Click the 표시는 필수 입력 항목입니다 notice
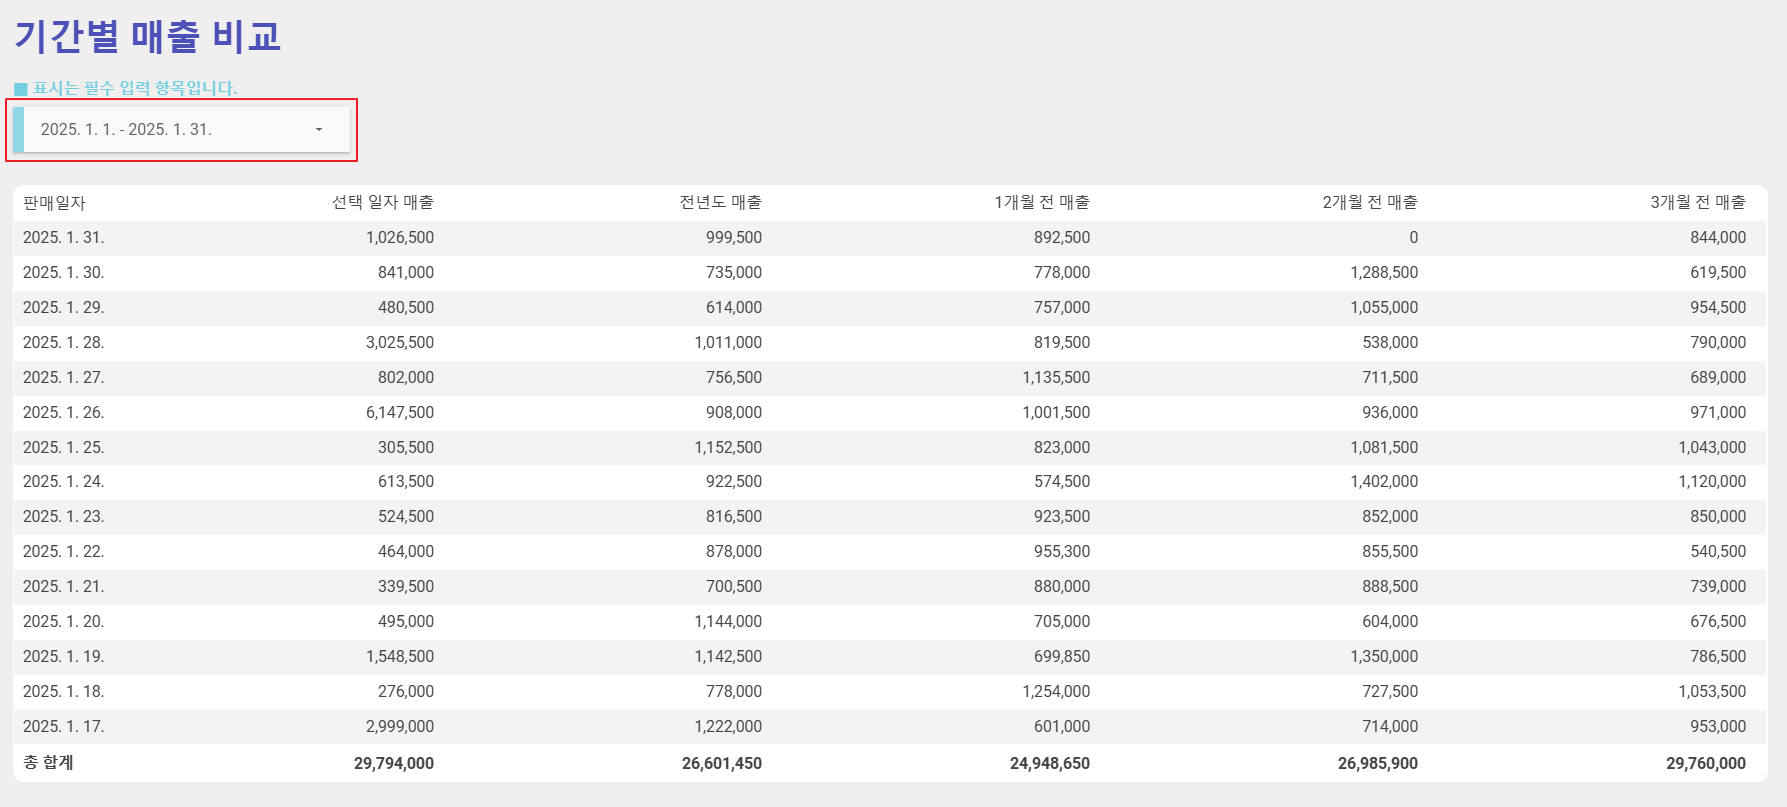 [135, 88]
